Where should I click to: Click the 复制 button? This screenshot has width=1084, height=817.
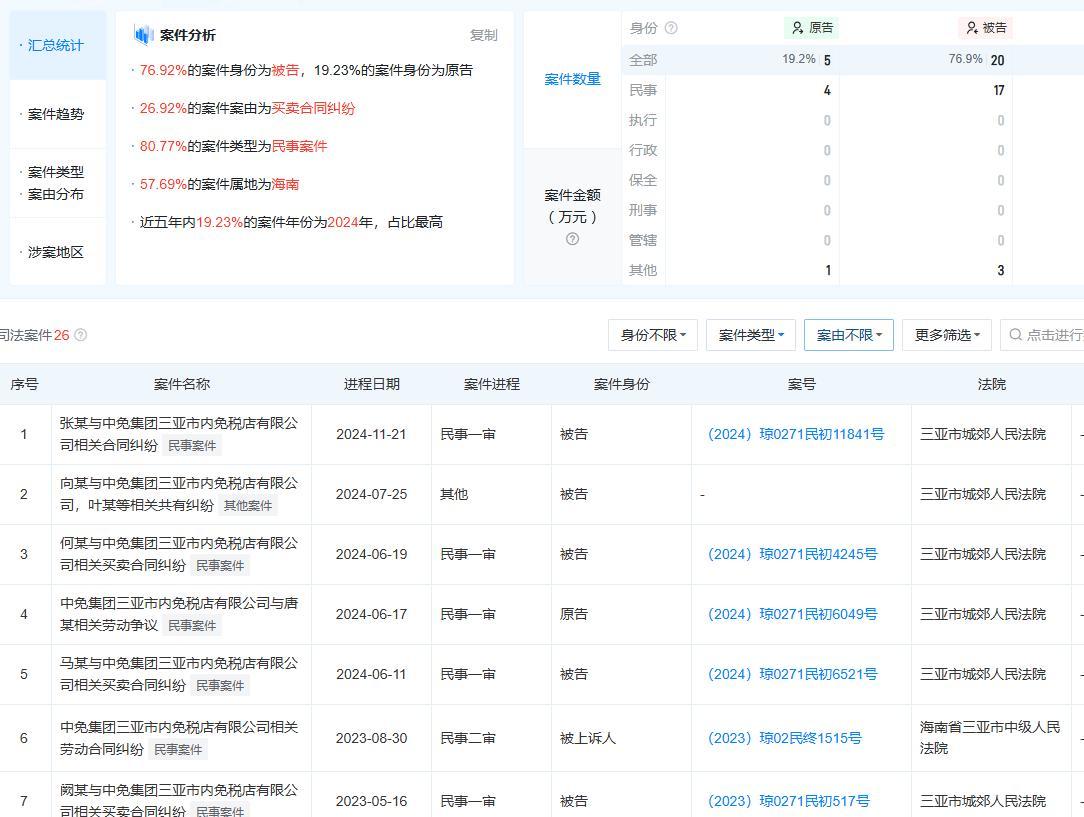pos(483,35)
